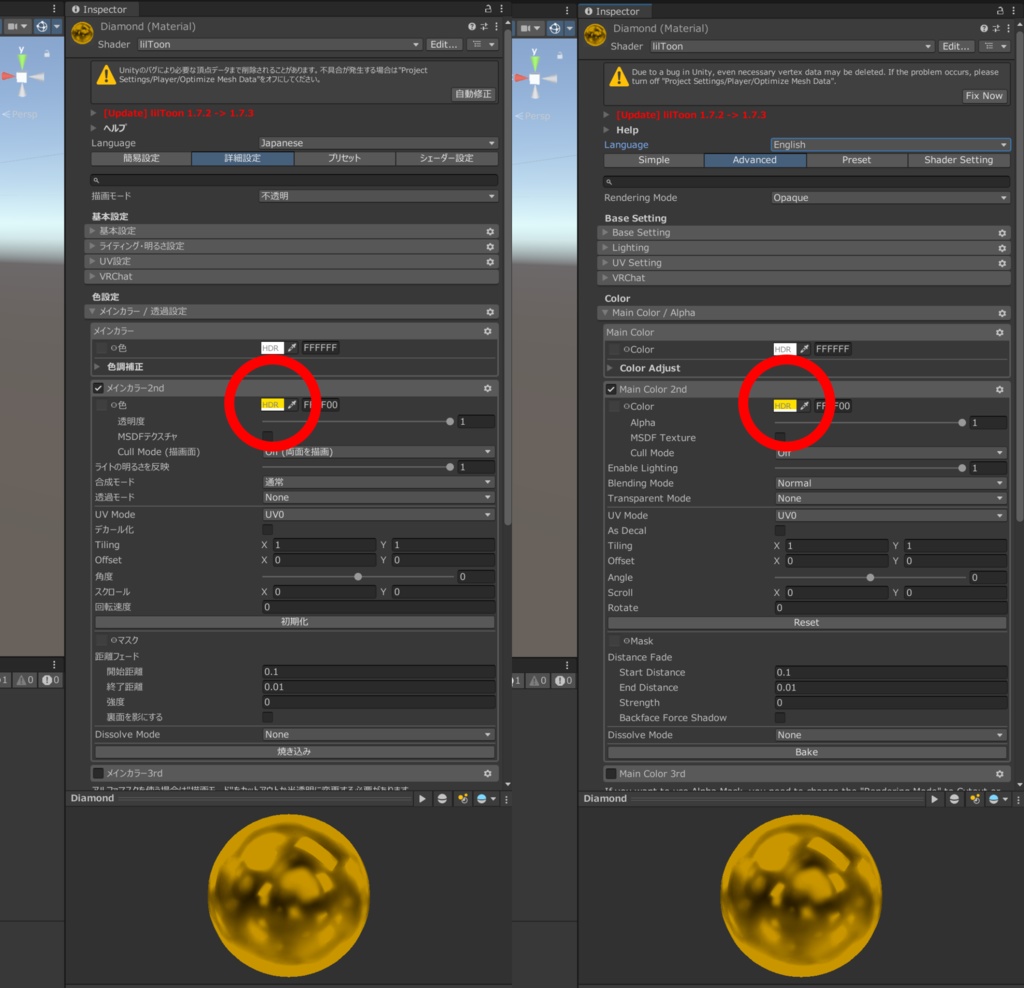Click the preview lighting icon in English Diamond preview
This screenshot has width=1024, height=988.
pyautogui.click(x=975, y=799)
